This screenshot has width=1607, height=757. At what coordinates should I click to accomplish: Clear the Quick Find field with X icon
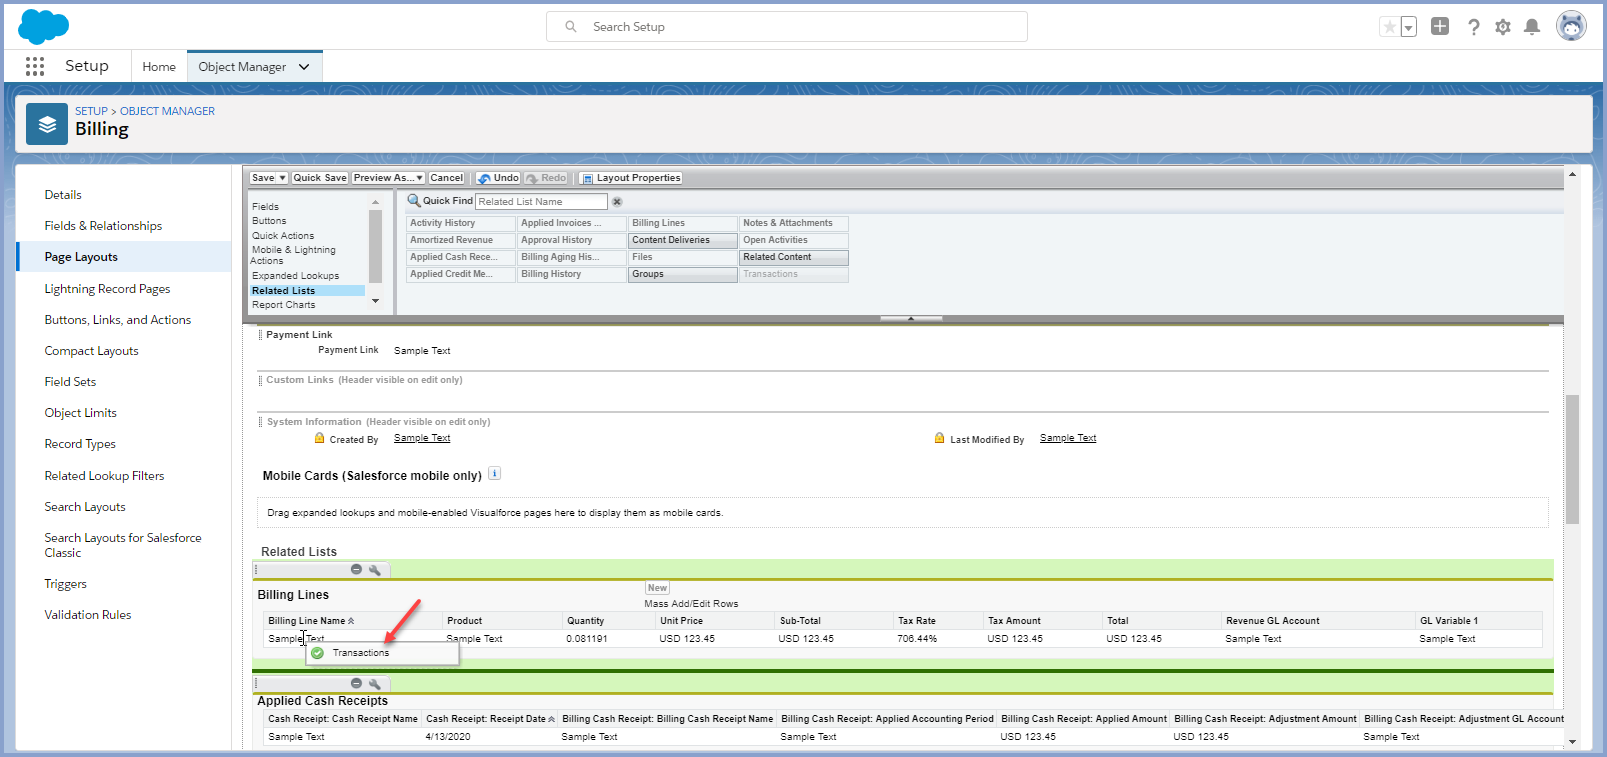[x=617, y=202]
